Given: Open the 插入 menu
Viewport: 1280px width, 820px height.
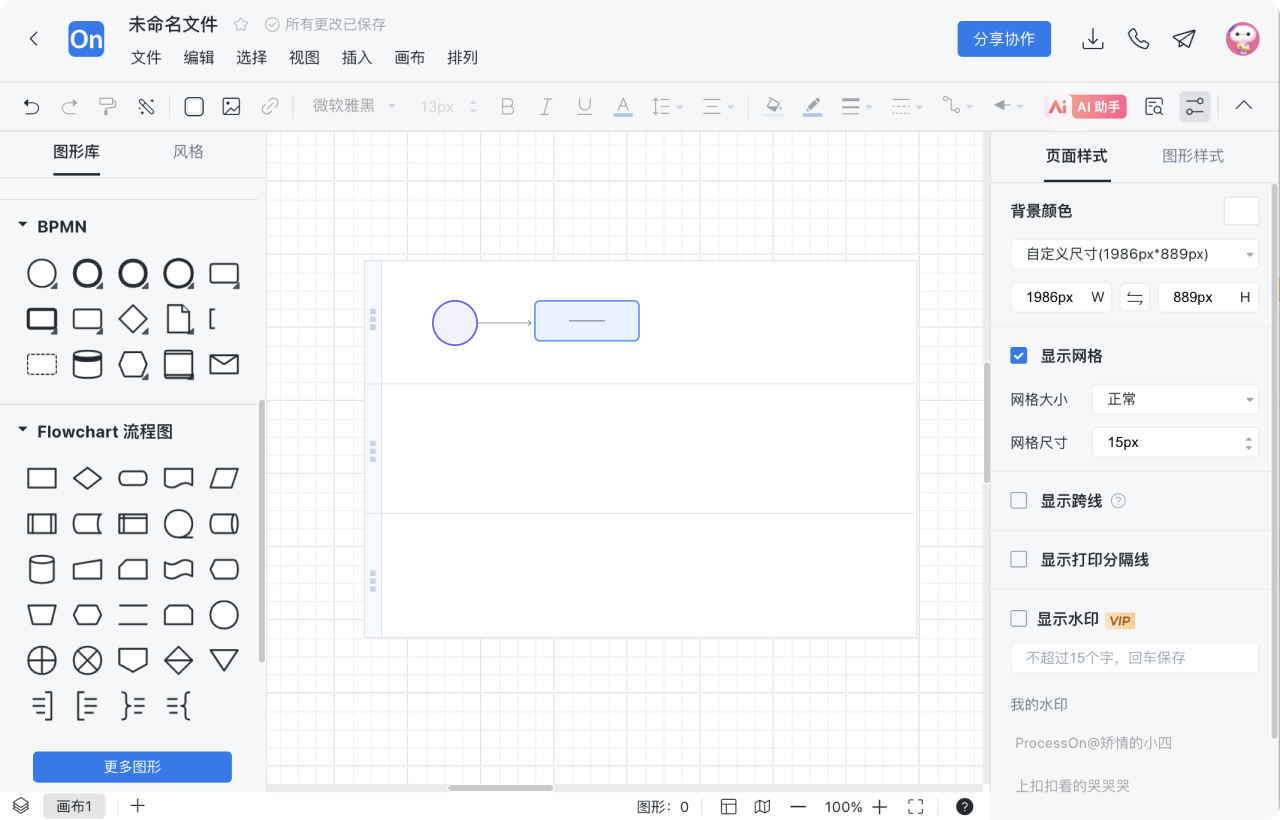Looking at the screenshot, I should tap(357, 58).
